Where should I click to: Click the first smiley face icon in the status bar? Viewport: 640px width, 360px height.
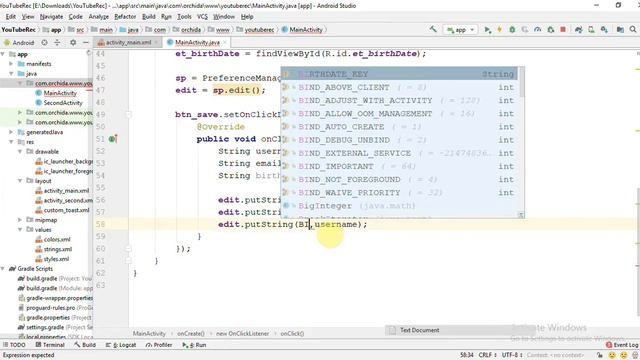612,355
